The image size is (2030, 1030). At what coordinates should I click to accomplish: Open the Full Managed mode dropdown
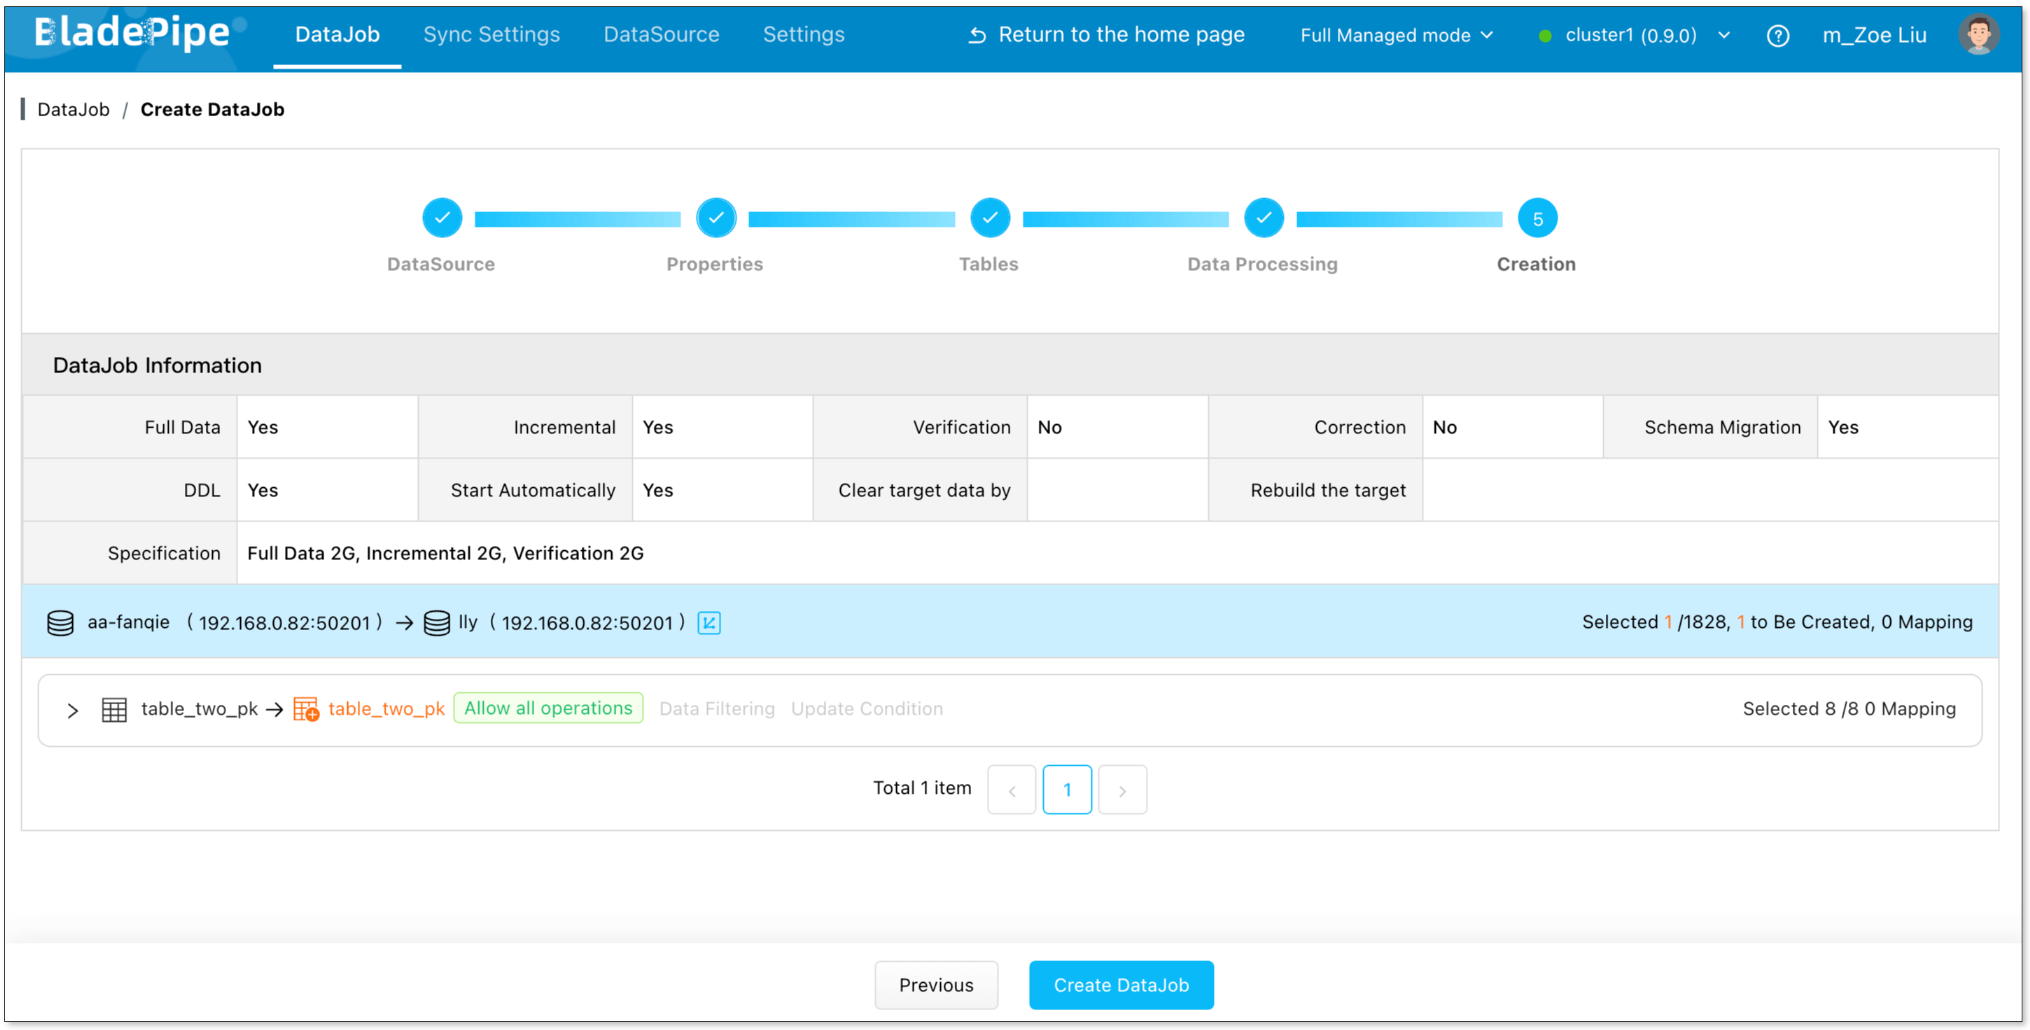(x=1396, y=36)
